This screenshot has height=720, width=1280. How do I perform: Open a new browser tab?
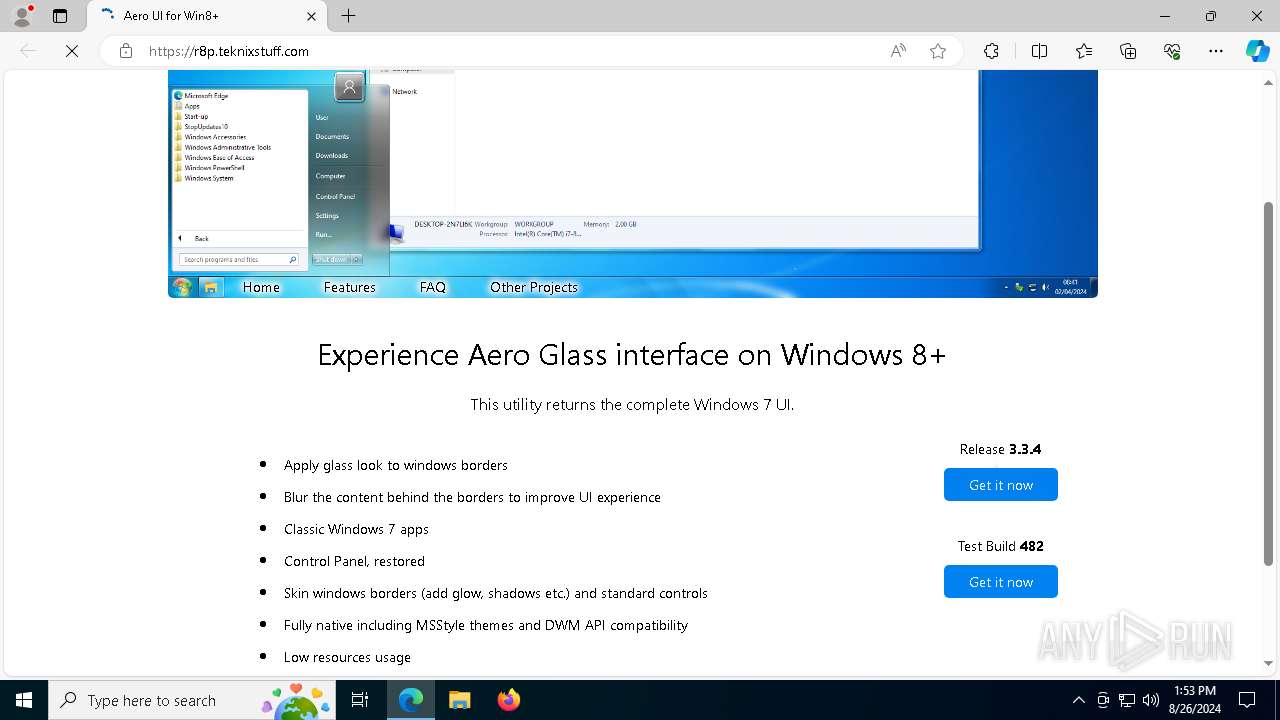coord(348,16)
